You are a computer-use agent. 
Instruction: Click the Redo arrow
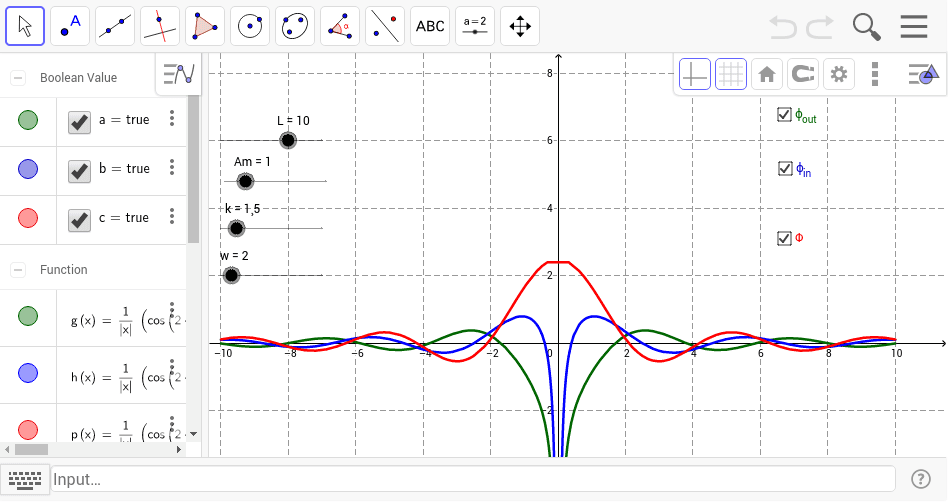point(820,28)
